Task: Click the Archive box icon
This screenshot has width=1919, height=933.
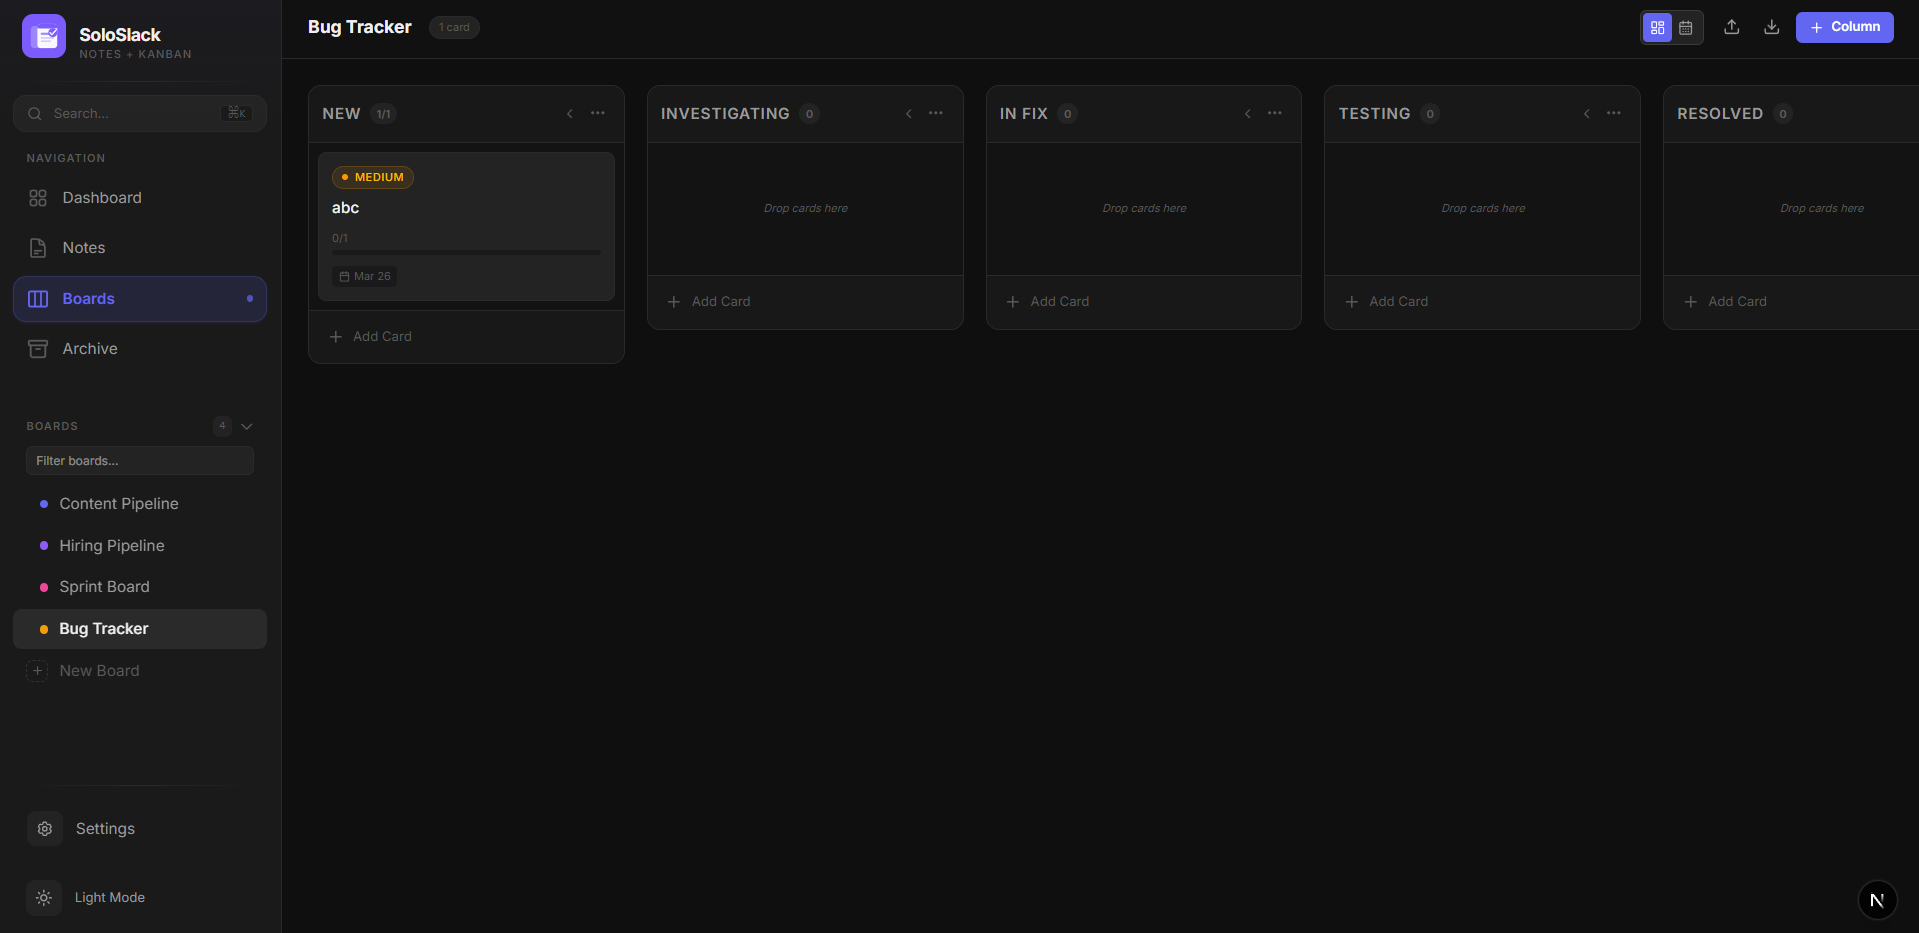Action: [x=38, y=349]
